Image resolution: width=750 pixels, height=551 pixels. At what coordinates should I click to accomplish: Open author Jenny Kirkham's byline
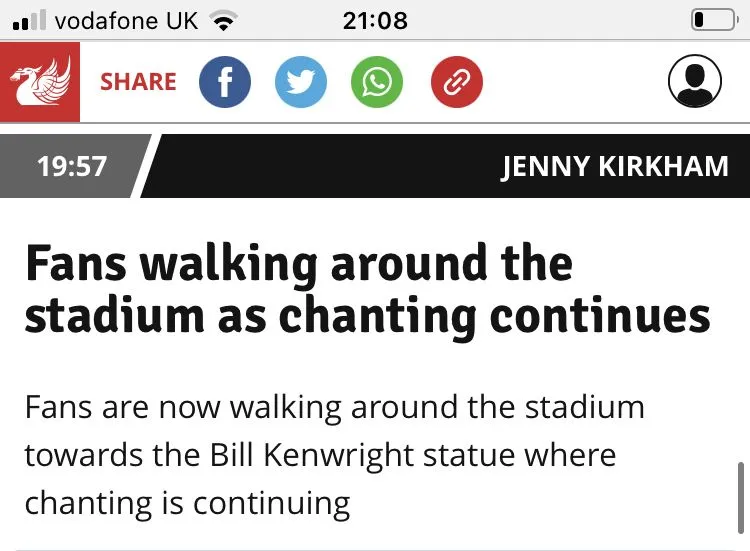pyautogui.click(x=615, y=166)
